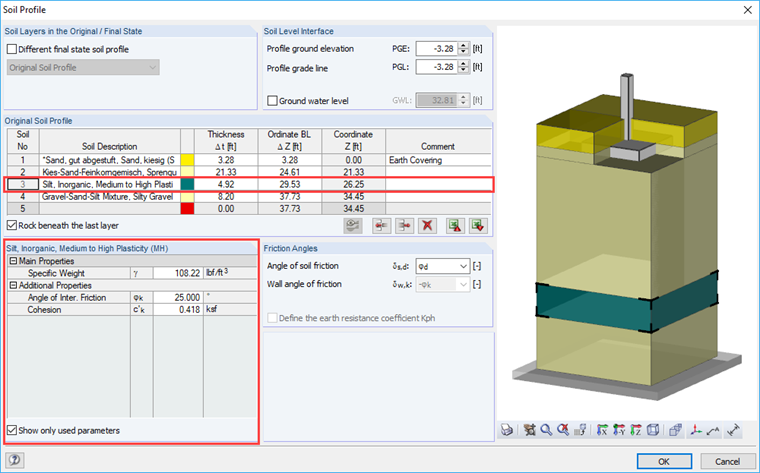Select the Gravel-Sand-Silt Mixture soil row
This screenshot has width=760, height=473.
(110, 196)
